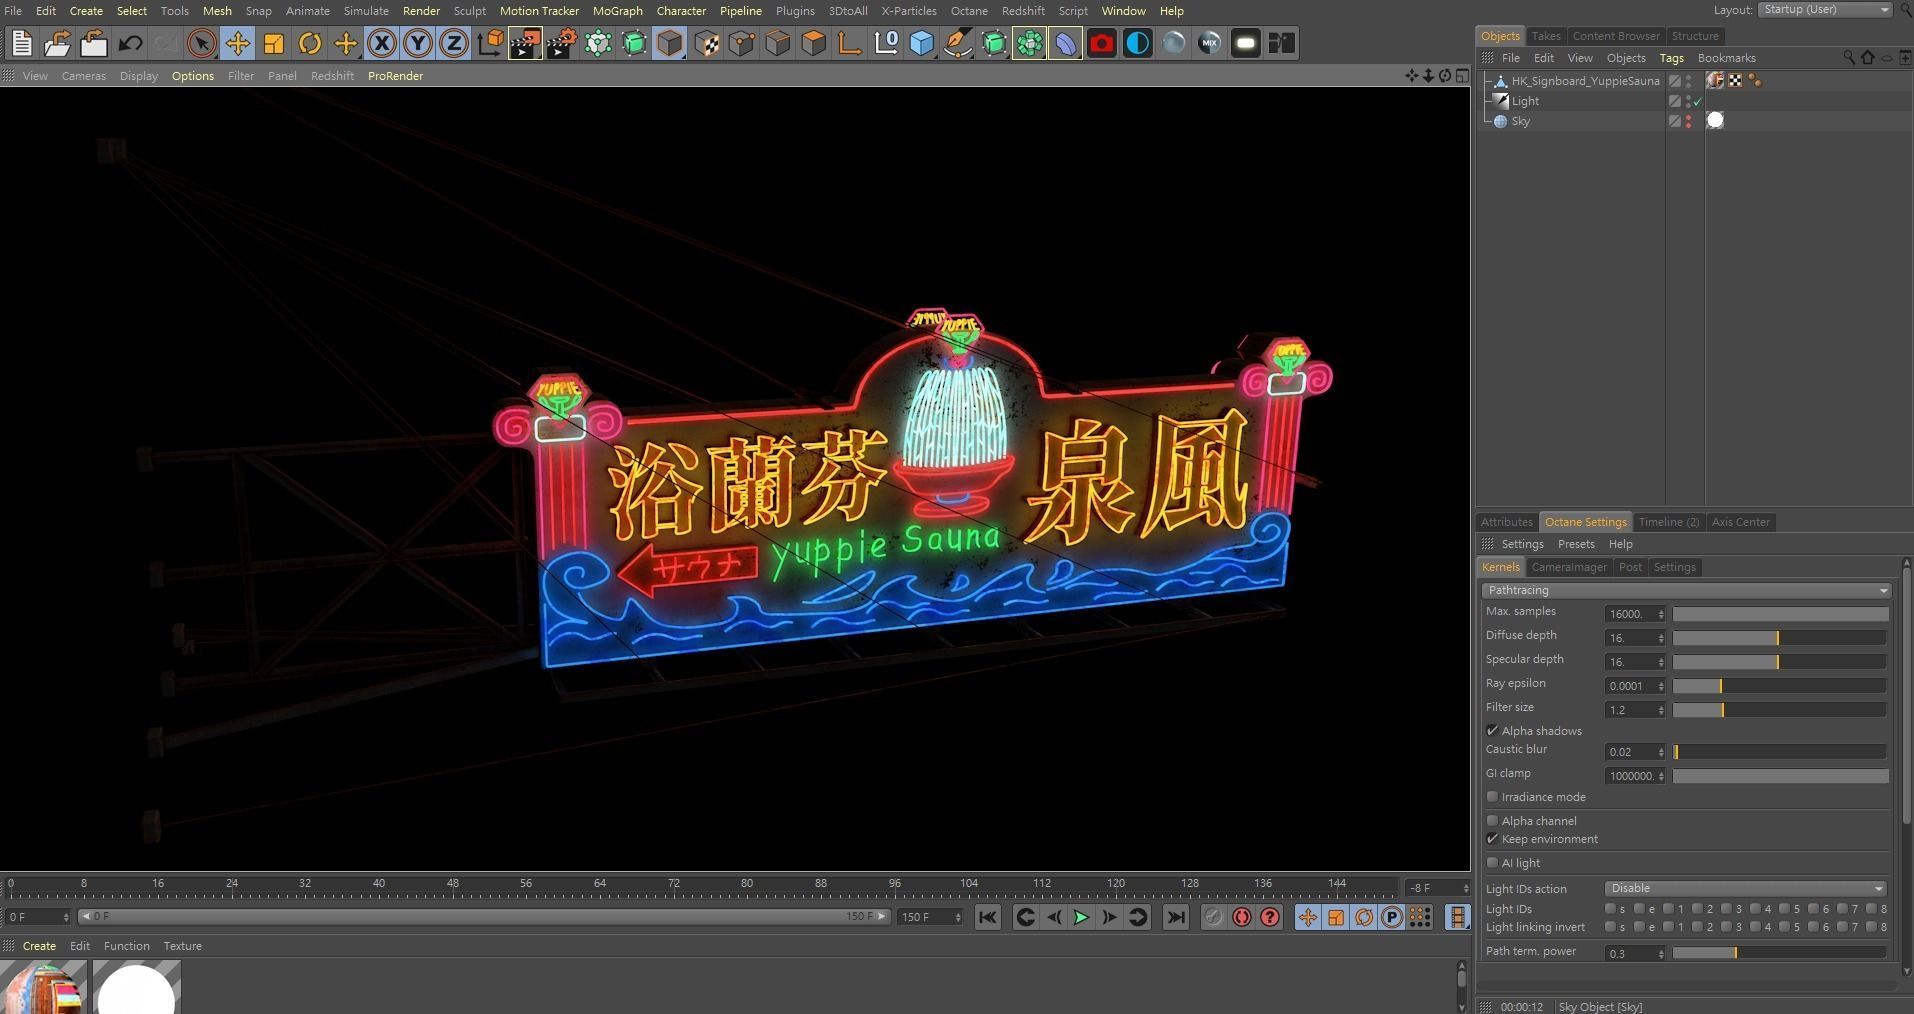
Task: Open Texture menu in material manager
Action: pyautogui.click(x=183, y=946)
